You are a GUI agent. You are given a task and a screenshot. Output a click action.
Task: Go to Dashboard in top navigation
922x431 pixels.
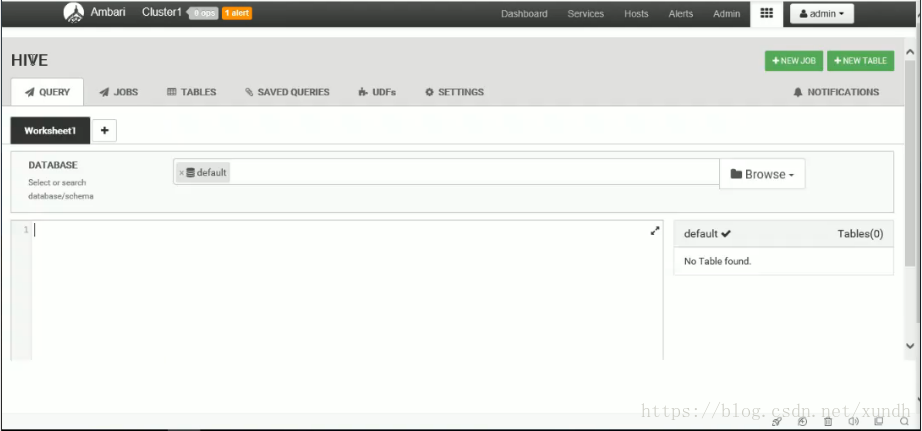(524, 14)
